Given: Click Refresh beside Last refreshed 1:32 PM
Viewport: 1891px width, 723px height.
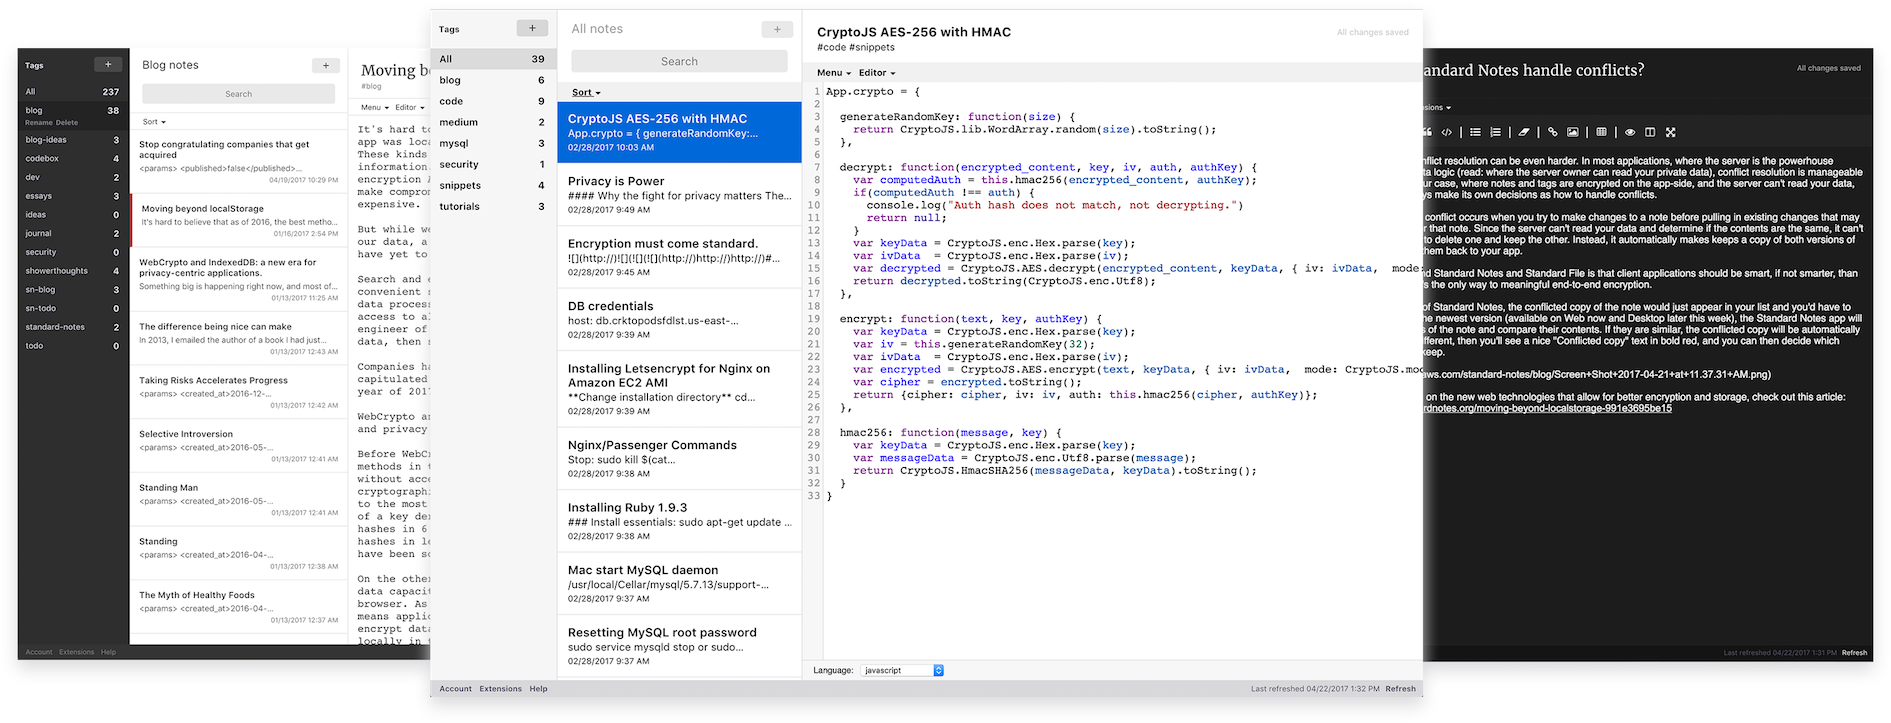Looking at the screenshot, I should 1400,689.
